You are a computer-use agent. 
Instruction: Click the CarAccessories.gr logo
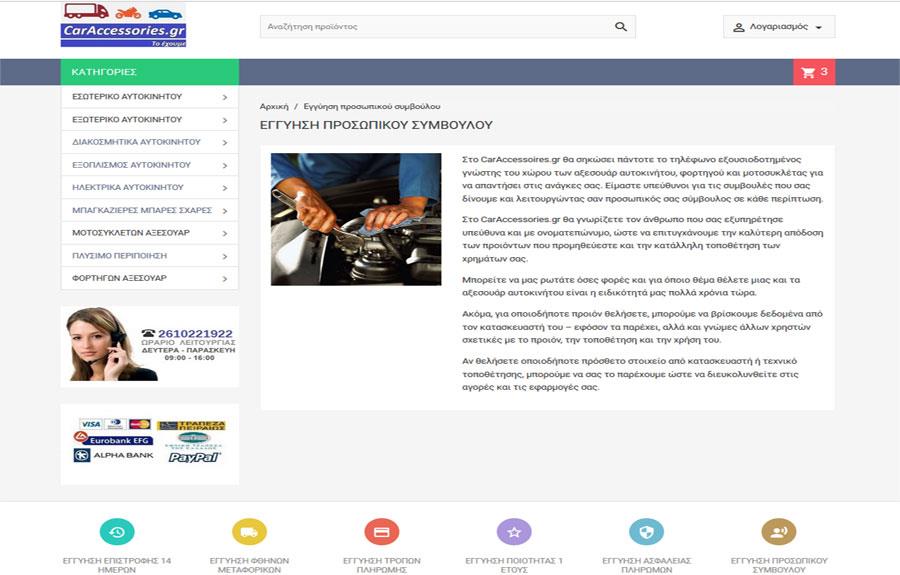[123, 25]
